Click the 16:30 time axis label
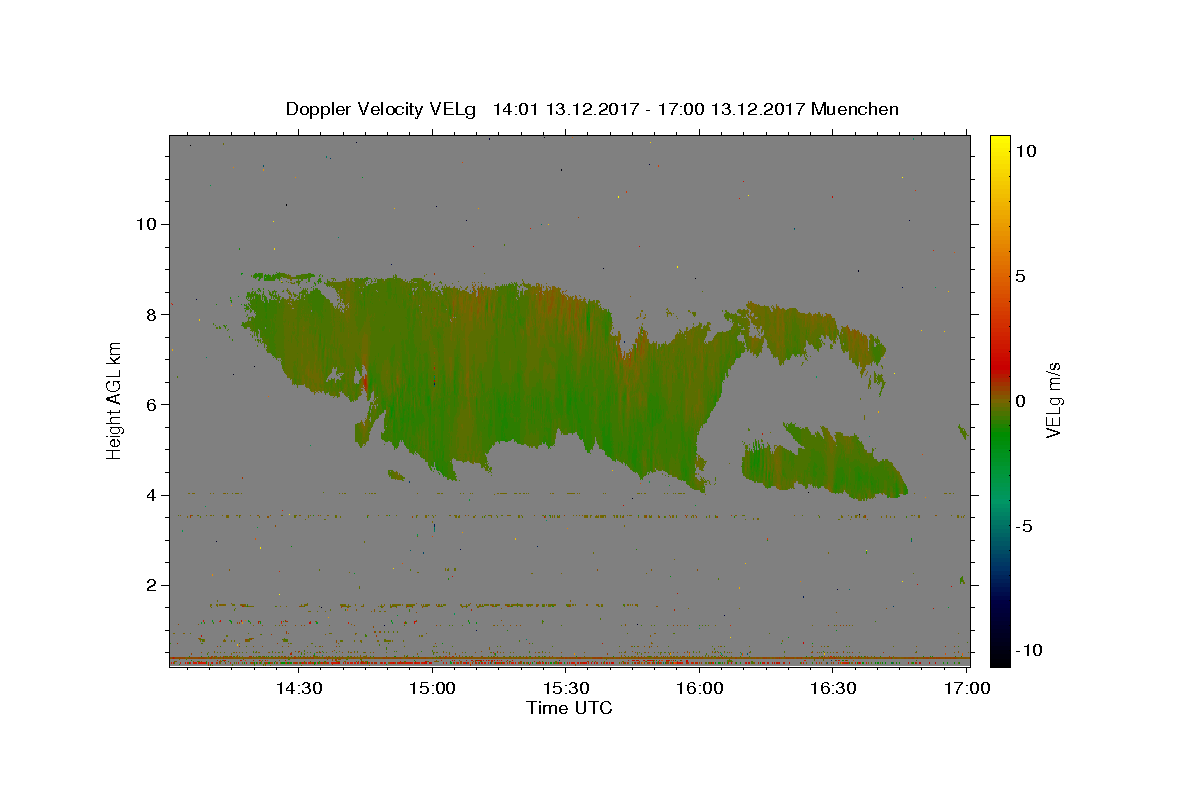Image resolution: width=1200 pixels, height=800 pixels. tap(834, 688)
